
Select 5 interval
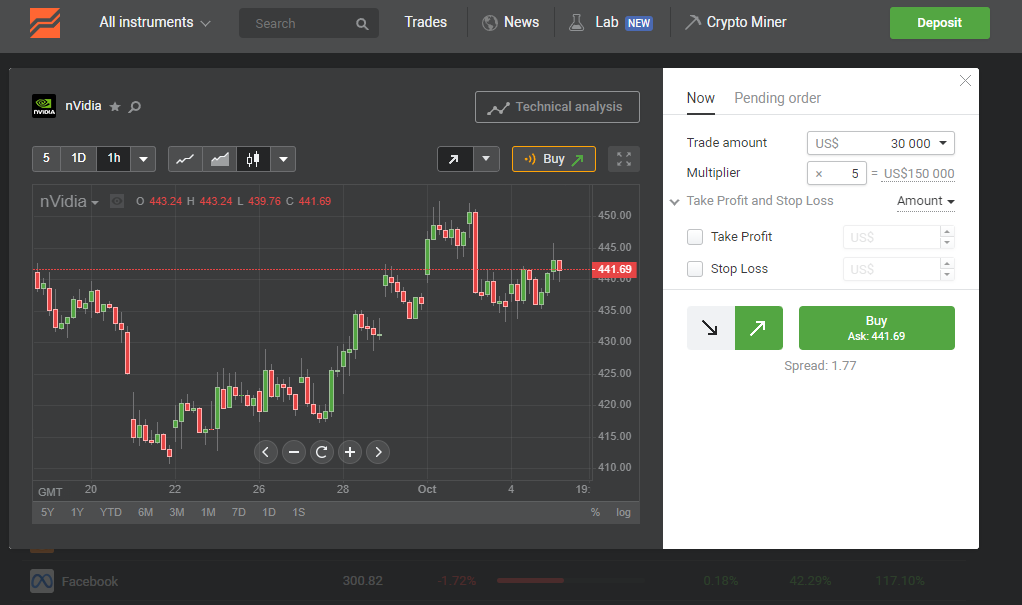point(46,158)
